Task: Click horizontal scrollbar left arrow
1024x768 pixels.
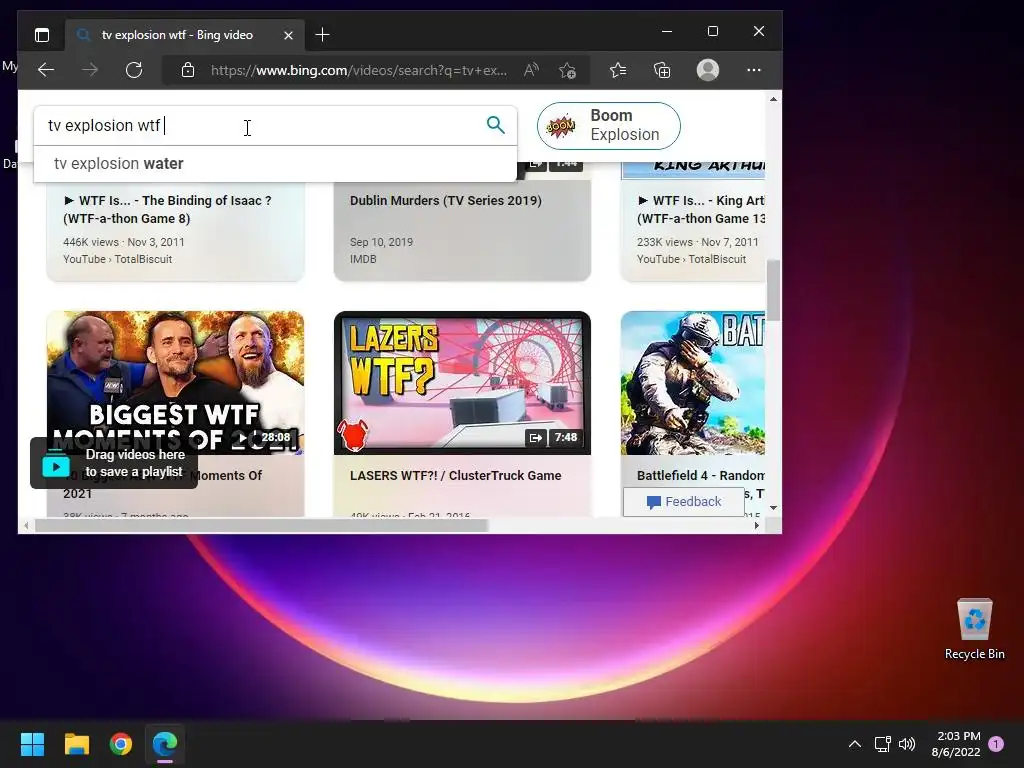Action: [26, 526]
